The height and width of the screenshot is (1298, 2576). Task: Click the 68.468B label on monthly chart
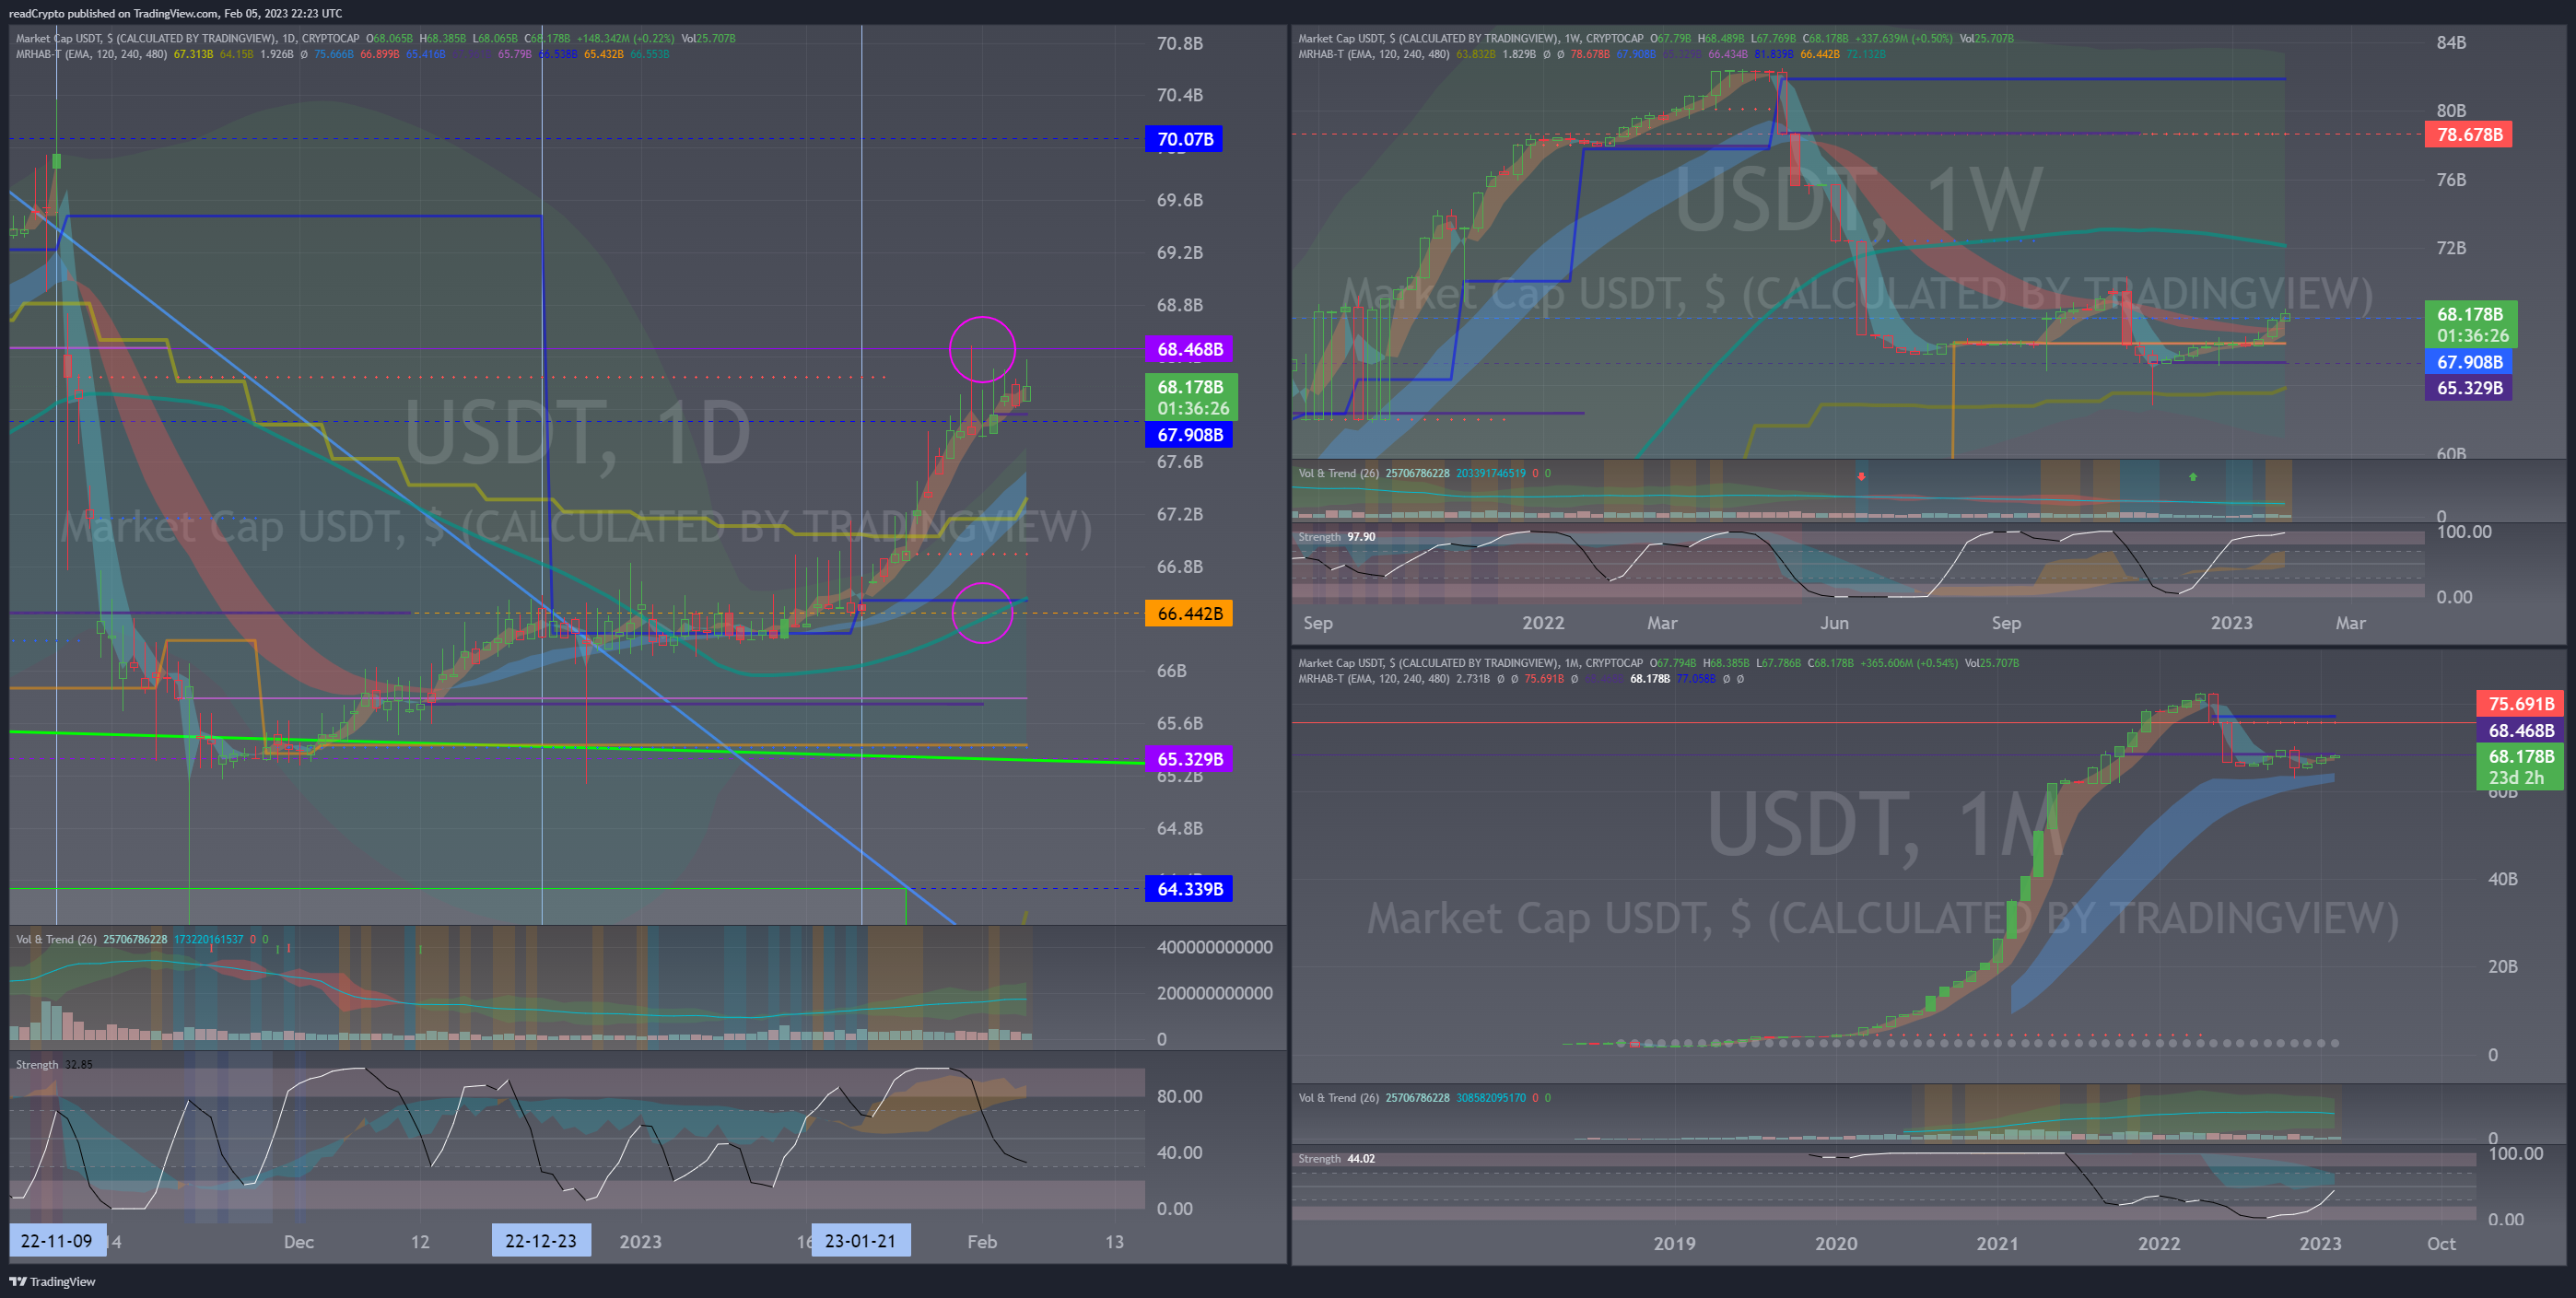click(x=2520, y=731)
